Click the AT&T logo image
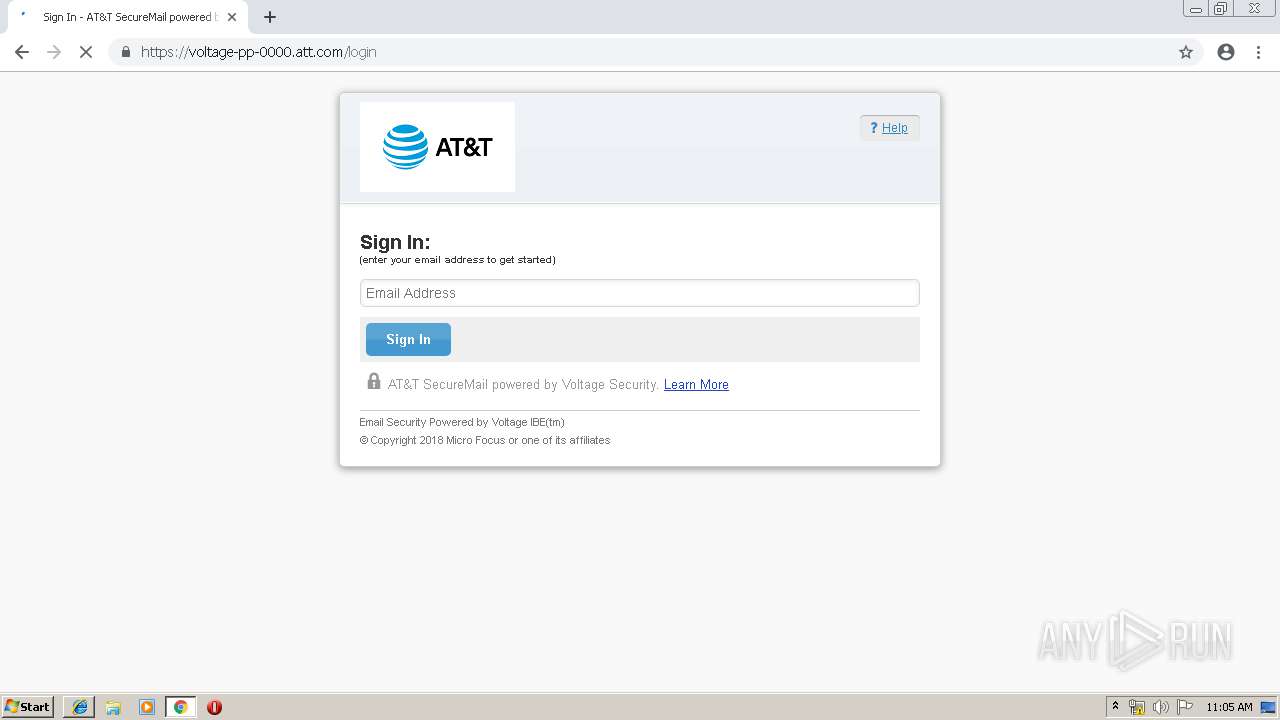 point(437,147)
